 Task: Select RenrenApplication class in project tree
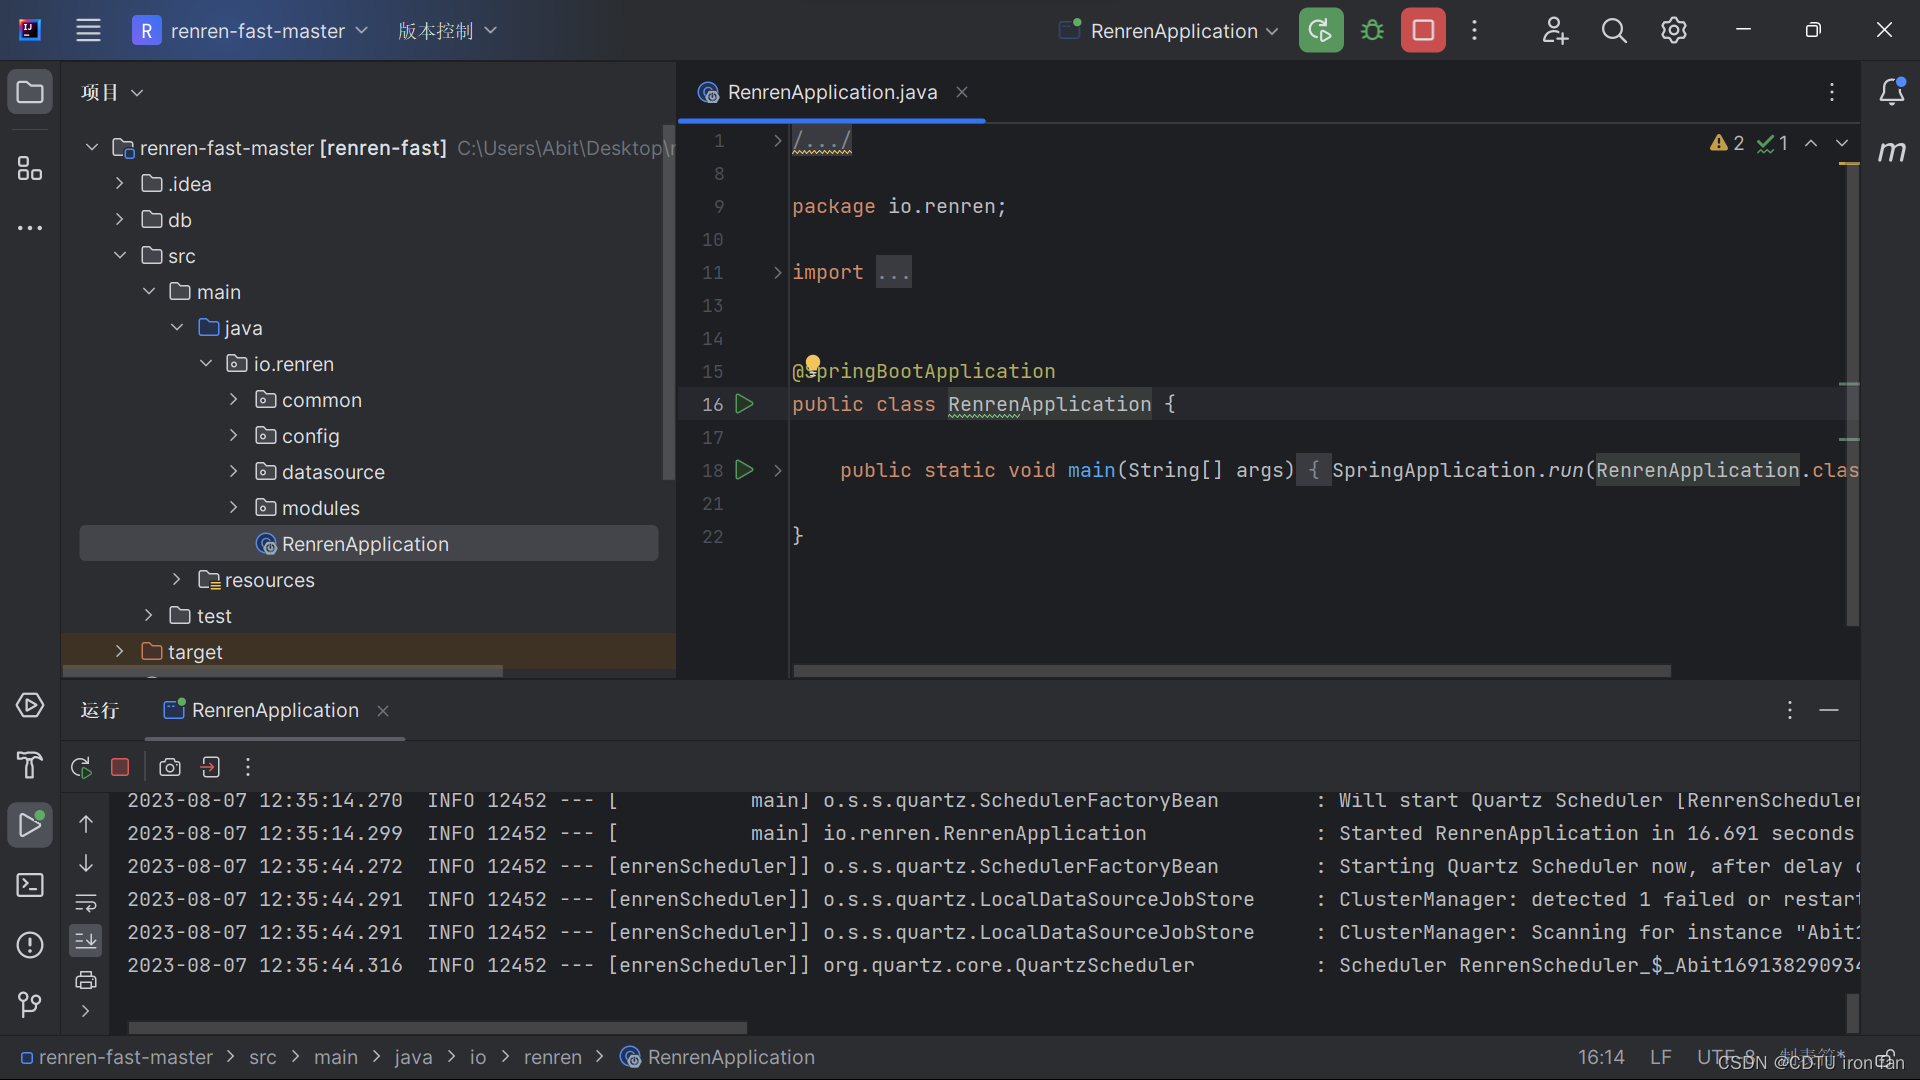click(x=369, y=544)
